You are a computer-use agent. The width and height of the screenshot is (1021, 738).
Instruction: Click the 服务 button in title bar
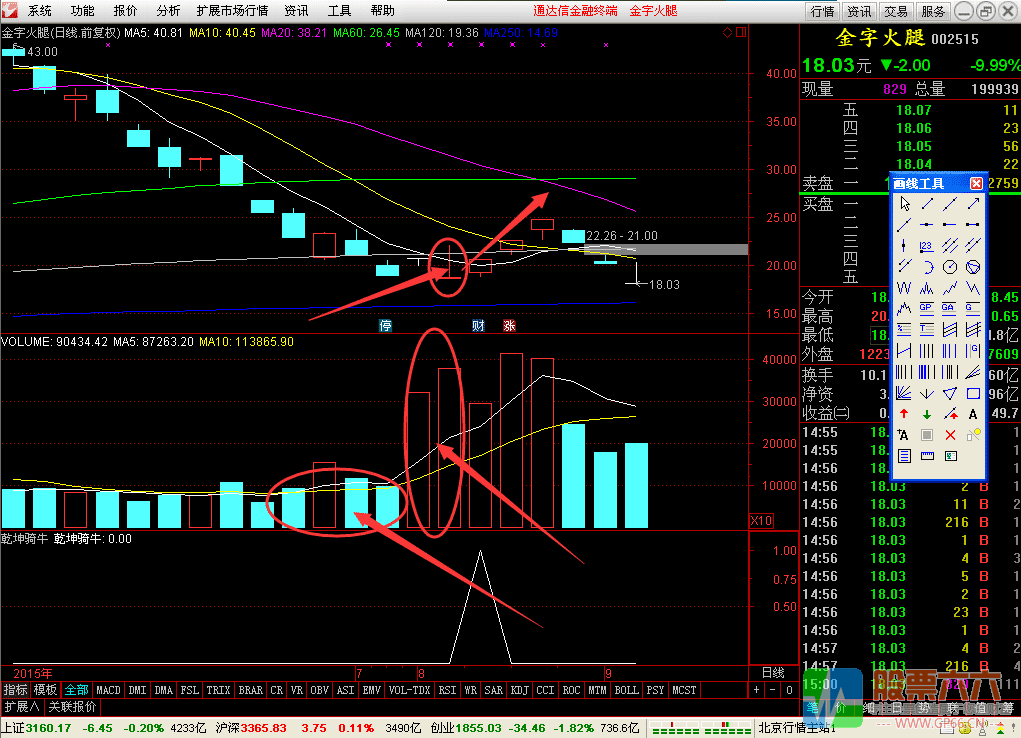(933, 11)
